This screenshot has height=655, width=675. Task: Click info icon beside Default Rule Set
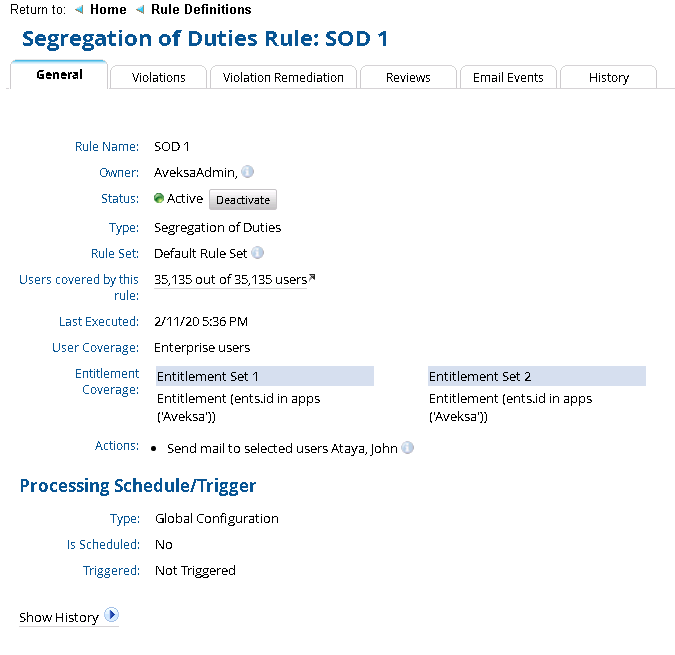pos(257,253)
